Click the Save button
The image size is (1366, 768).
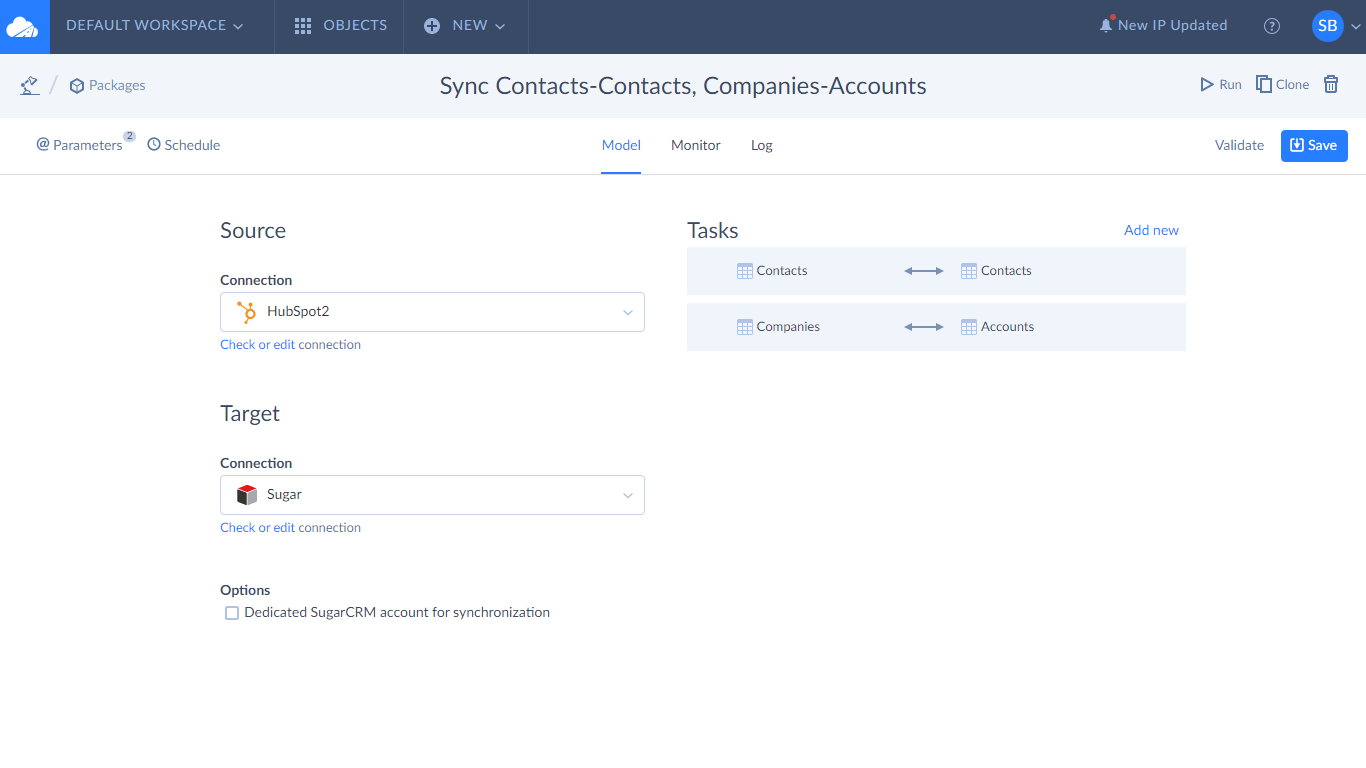(1314, 146)
